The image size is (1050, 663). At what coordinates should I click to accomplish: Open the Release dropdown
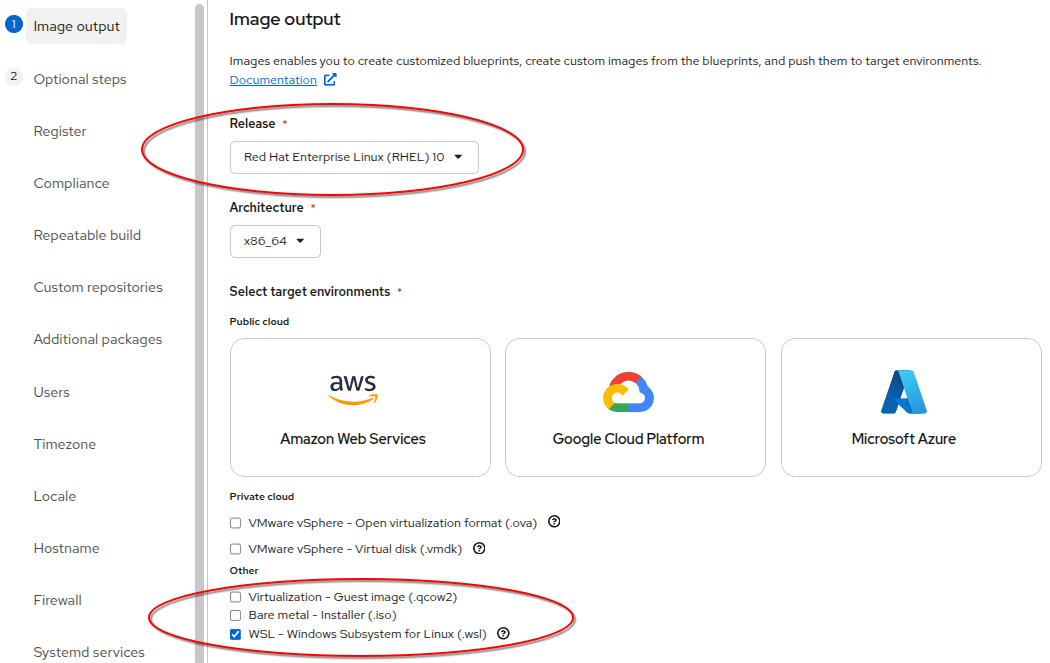coord(354,157)
